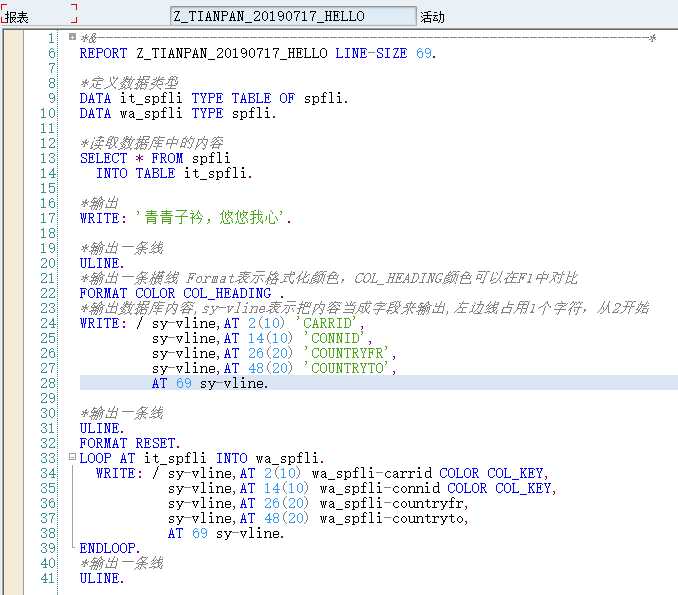This screenshot has height=595, width=678.
Task: Click the comment *读取数据库中的内容
Action: (151, 143)
